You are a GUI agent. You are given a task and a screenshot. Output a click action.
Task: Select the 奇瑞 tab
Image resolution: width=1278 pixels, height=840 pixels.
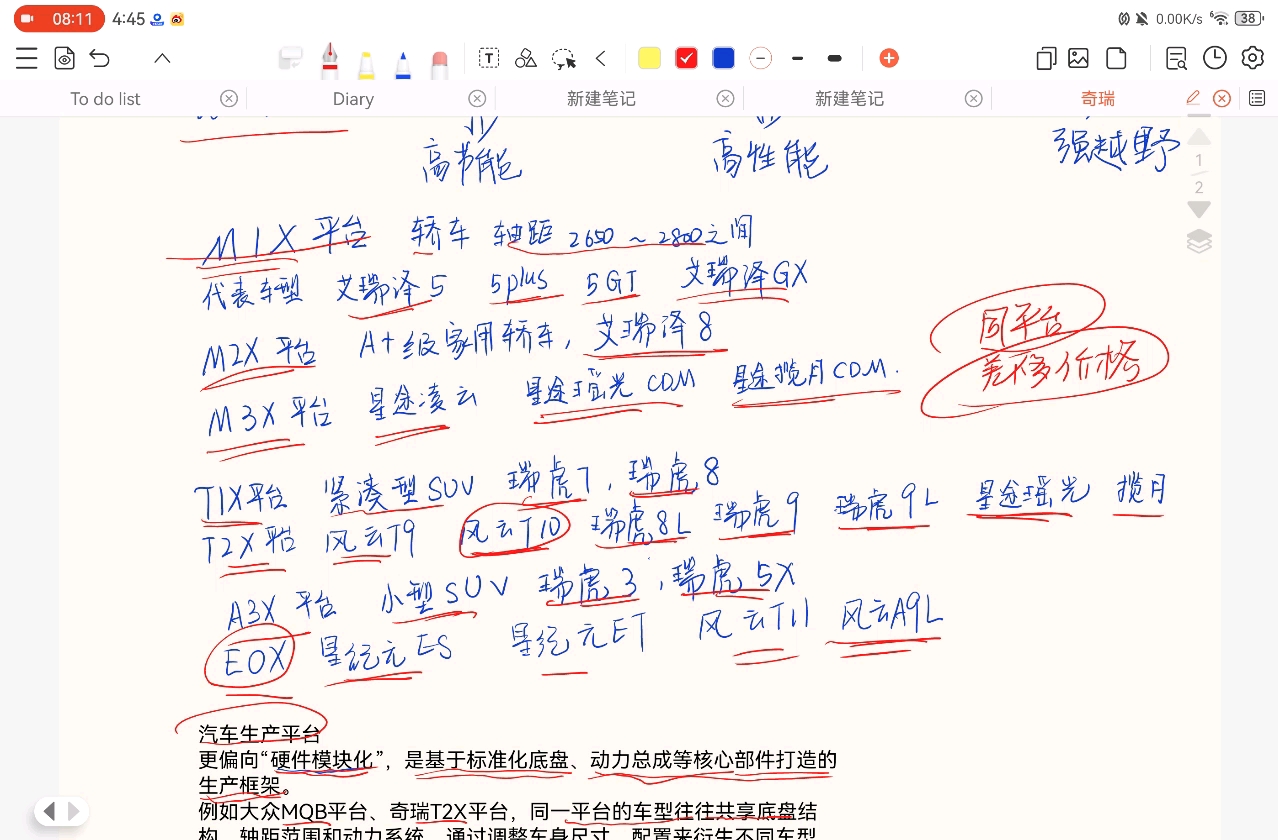pos(1097,98)
